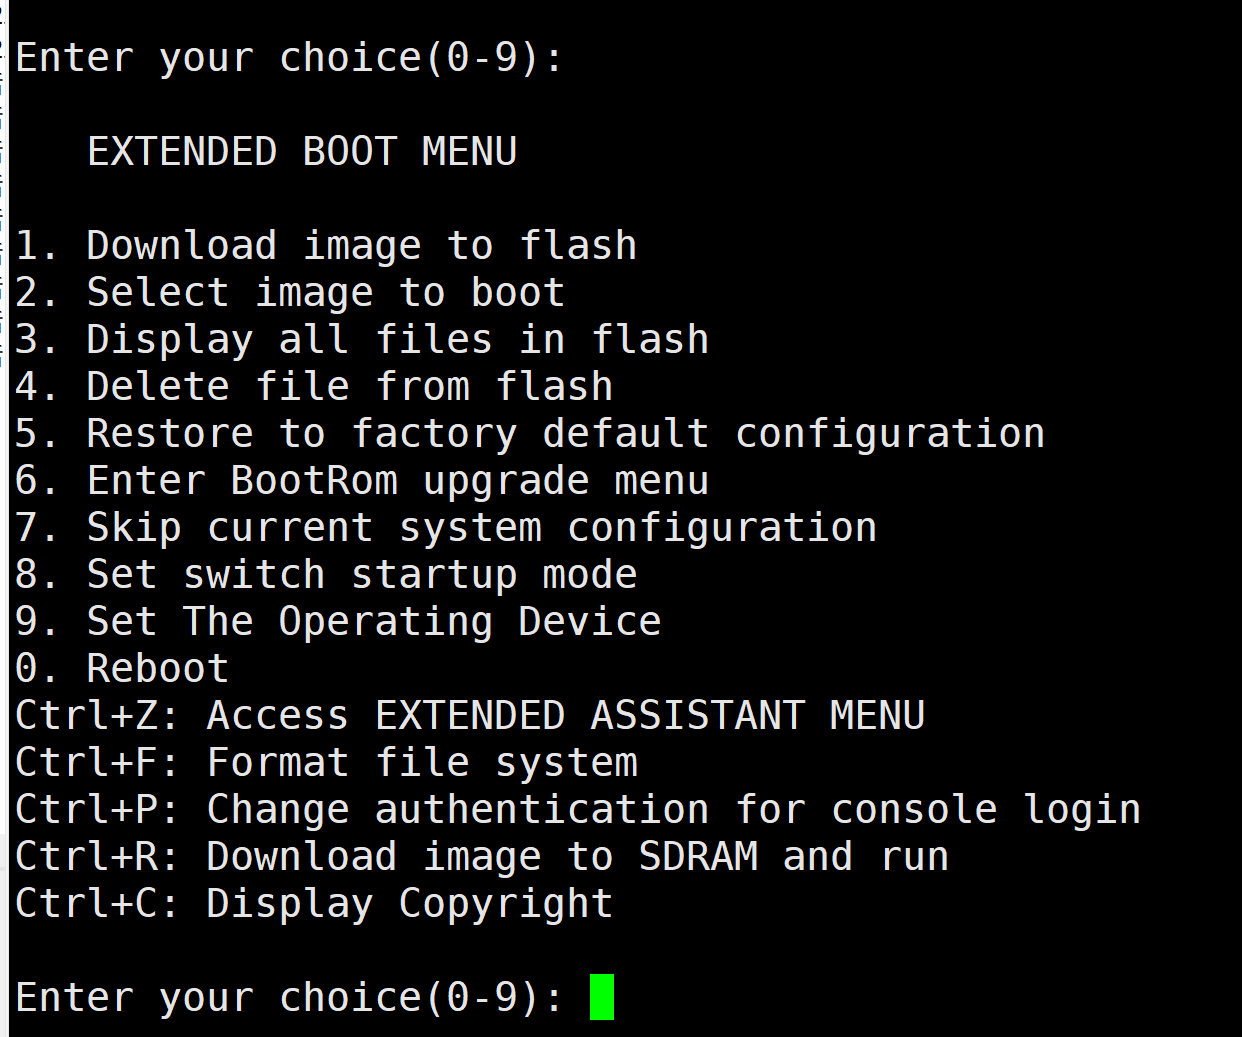Choose the Select image to boot entry
This screenshot has height=1037, width=1242.
click(290, 293)
